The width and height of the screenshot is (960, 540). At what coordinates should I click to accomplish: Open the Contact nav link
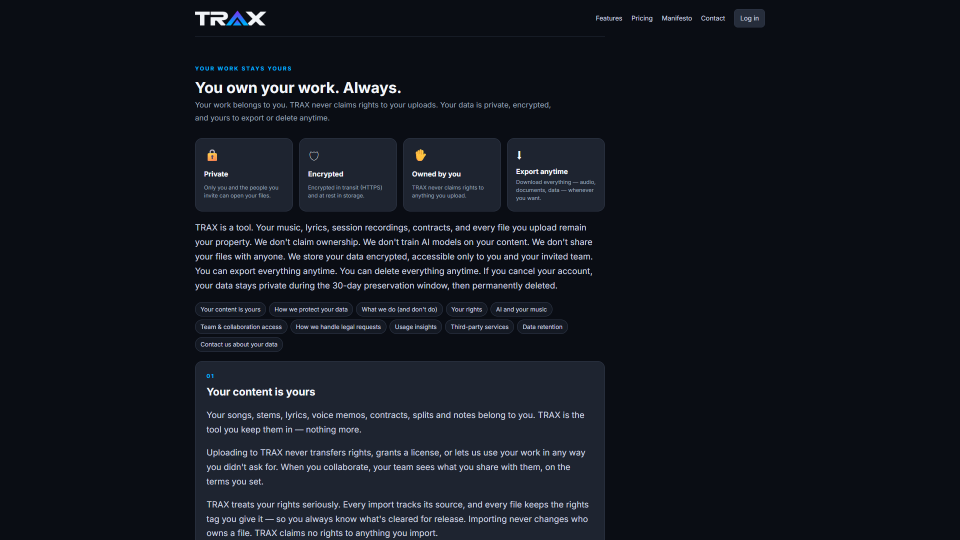pyautogui.click(x=713, y=18)
